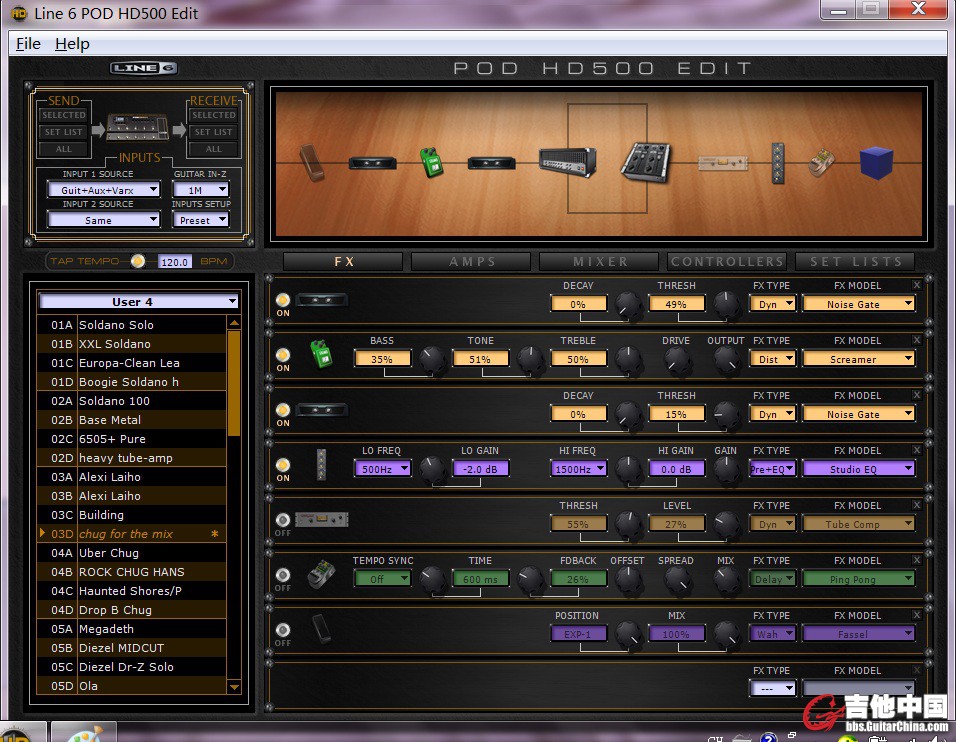The width and height of the screenshot is (956, 742).
Task: Select the mixer block in signal chain
Action: 645,161
